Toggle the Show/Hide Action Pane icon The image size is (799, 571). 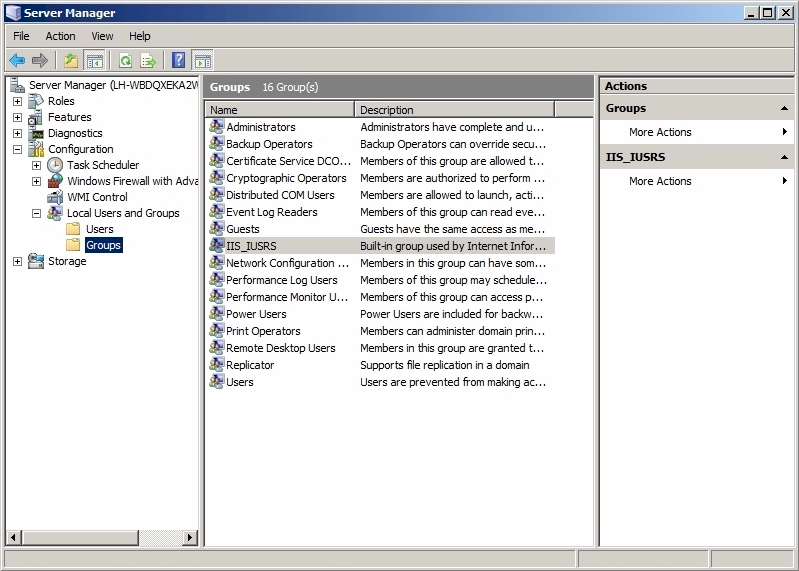point(203,61)
